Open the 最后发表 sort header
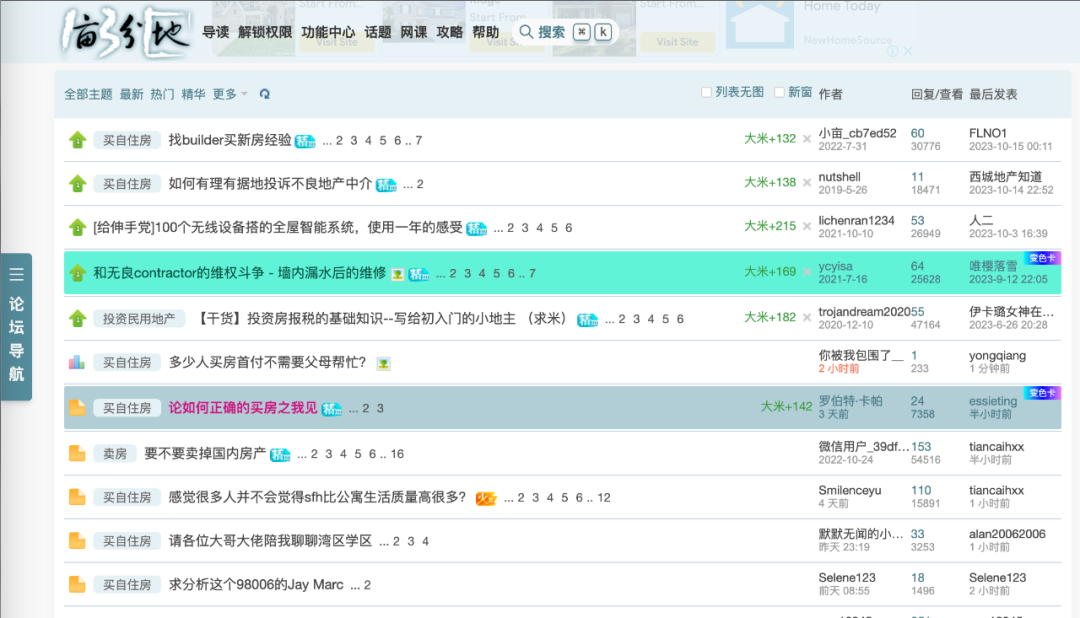Image resolution: width=1080 pixels, height=618 pixels. [x=992, y=94]
